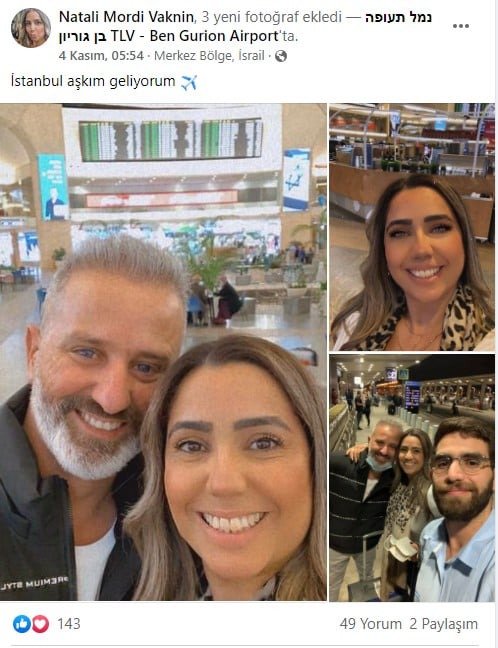Click Merkez Bölge, İsrail location
498x648 pixels.
pos(209,56)
